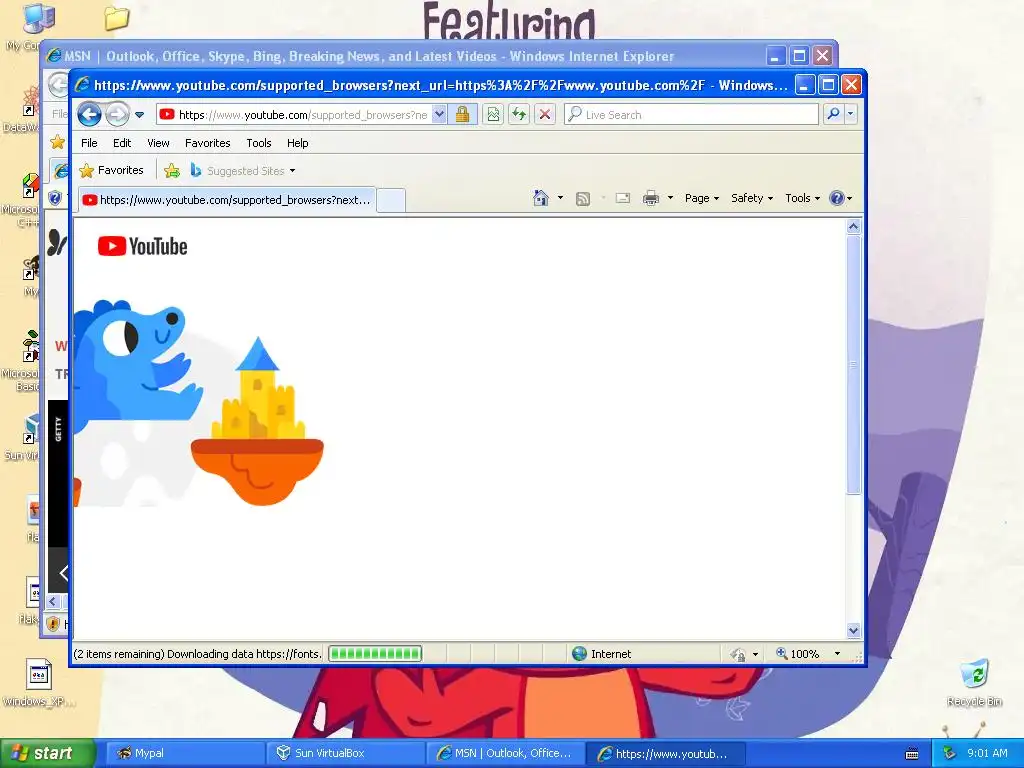Click the blue horizontal scroll left arrow in MSN window
The width and height of the screenshot is (1024, 768).
point(54,601)
